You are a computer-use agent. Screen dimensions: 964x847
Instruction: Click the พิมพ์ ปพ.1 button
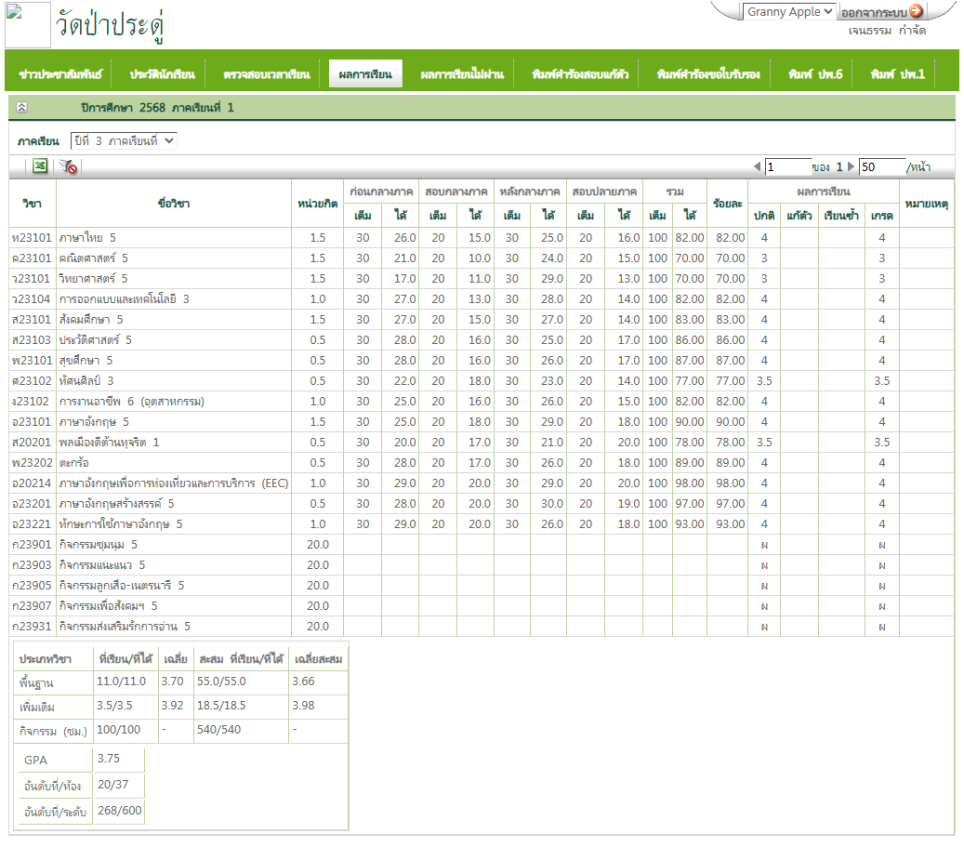(x=897, y=75)
